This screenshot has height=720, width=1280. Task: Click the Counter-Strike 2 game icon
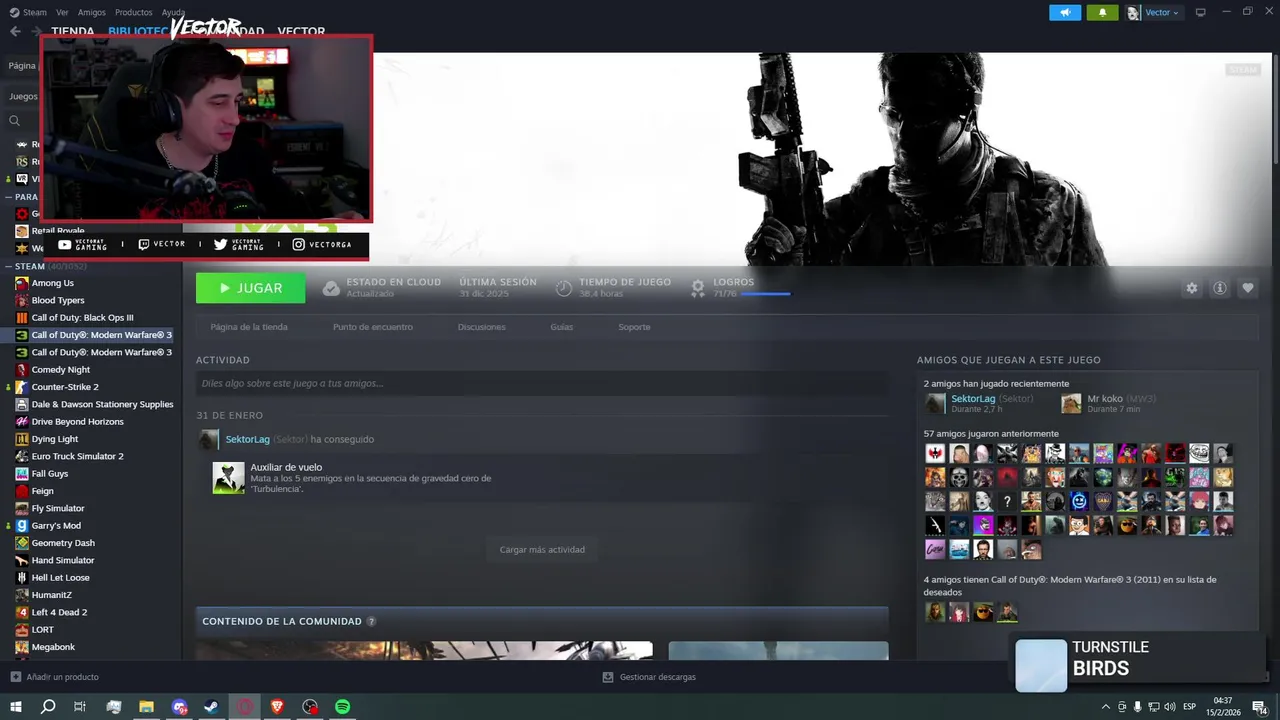tap(22, 387)
